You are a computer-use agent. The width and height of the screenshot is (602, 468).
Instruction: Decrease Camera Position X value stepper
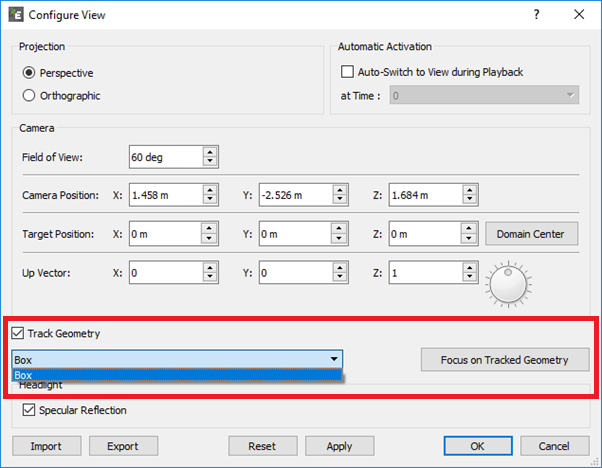coord(209,201)
